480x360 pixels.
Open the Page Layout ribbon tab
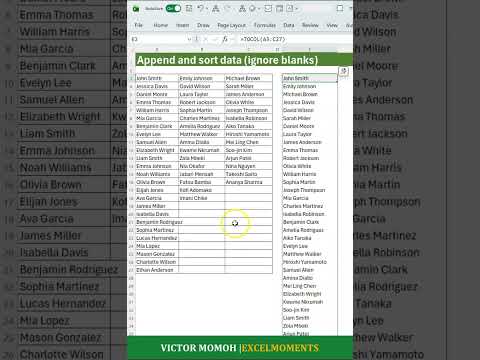[231, 25]
